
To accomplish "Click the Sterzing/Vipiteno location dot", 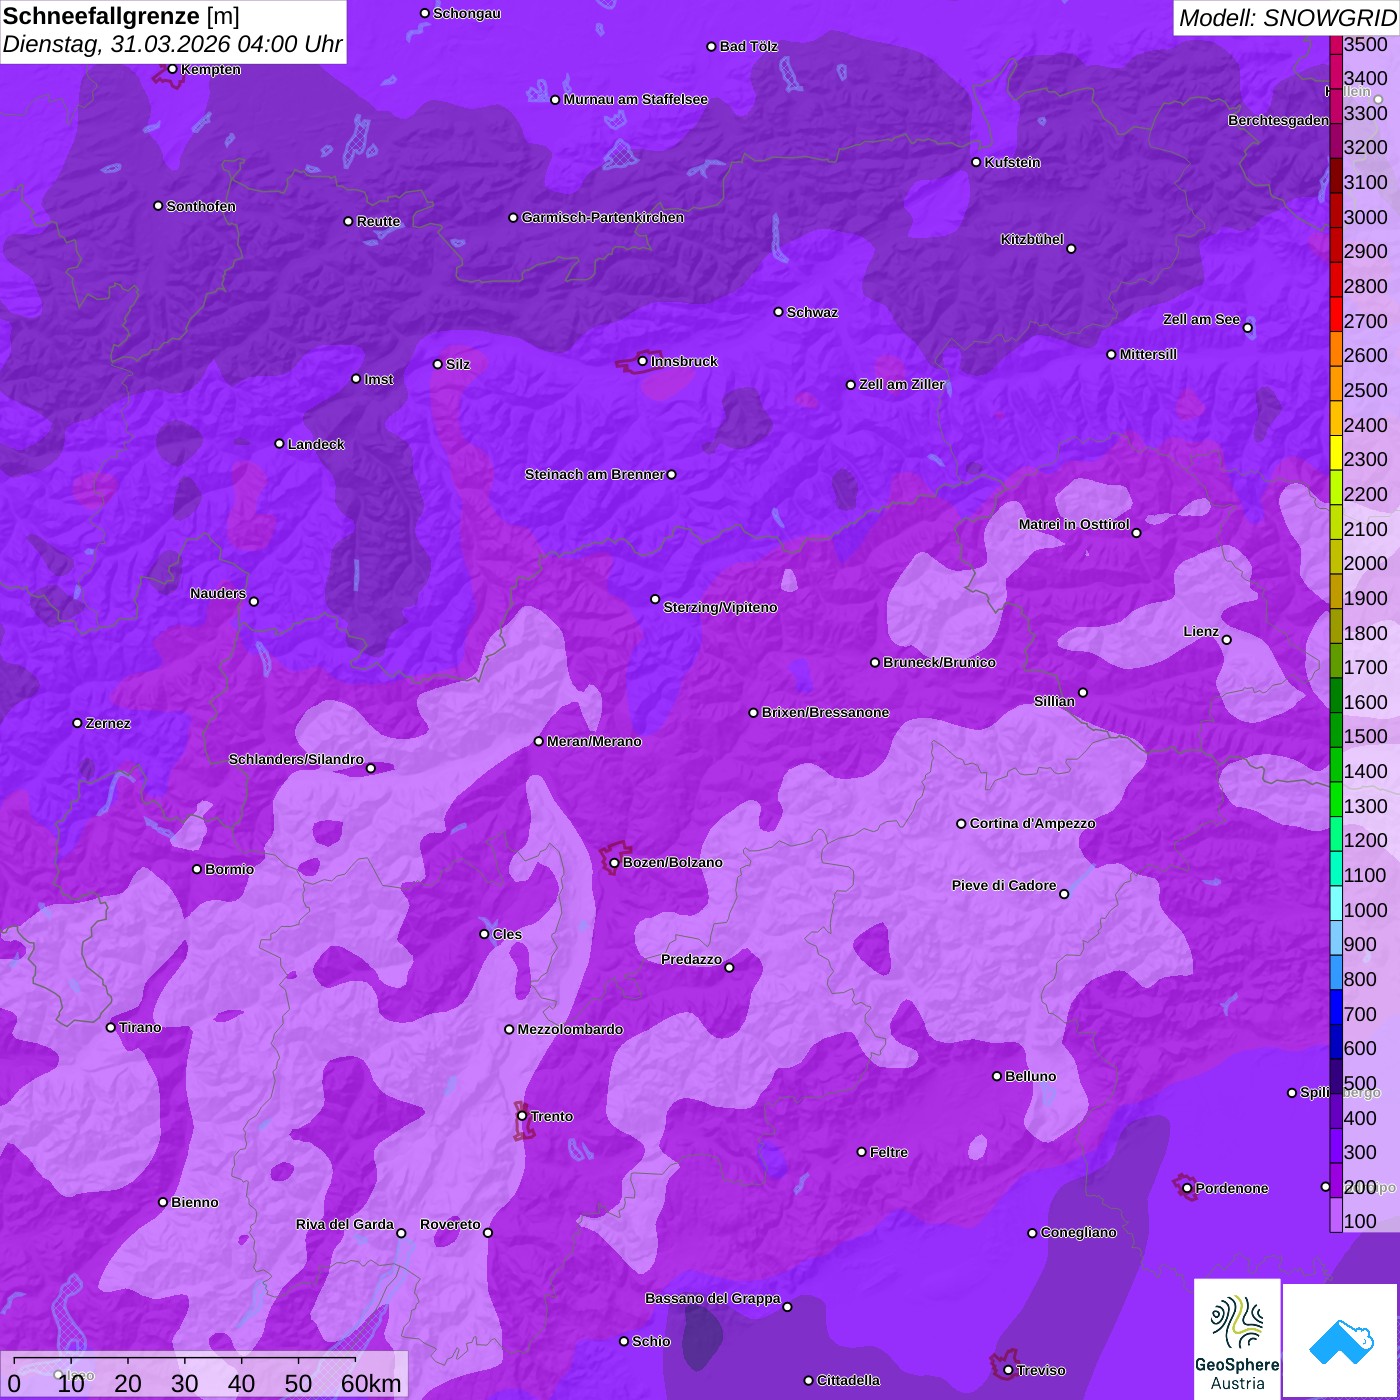I will (655, 600).
